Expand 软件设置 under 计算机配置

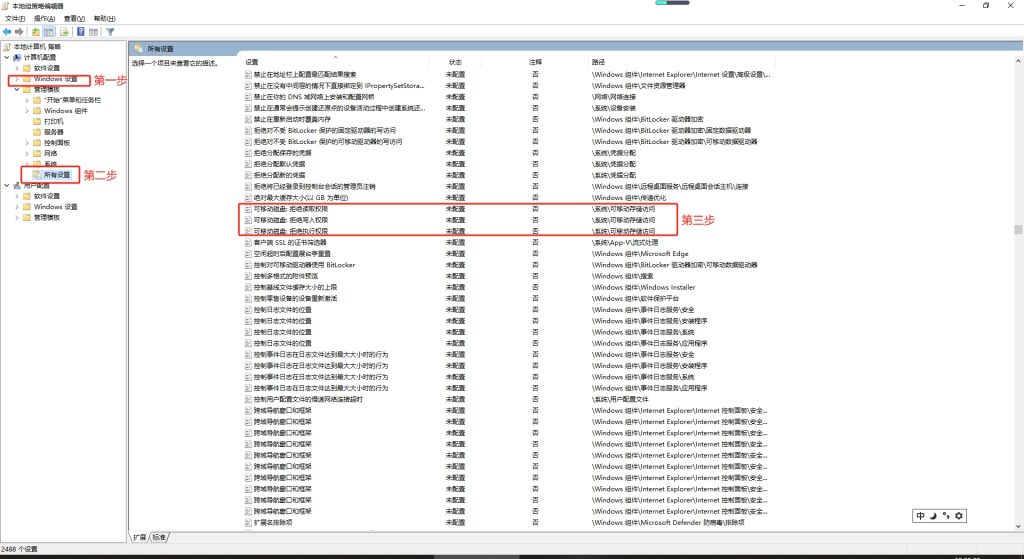17,68
